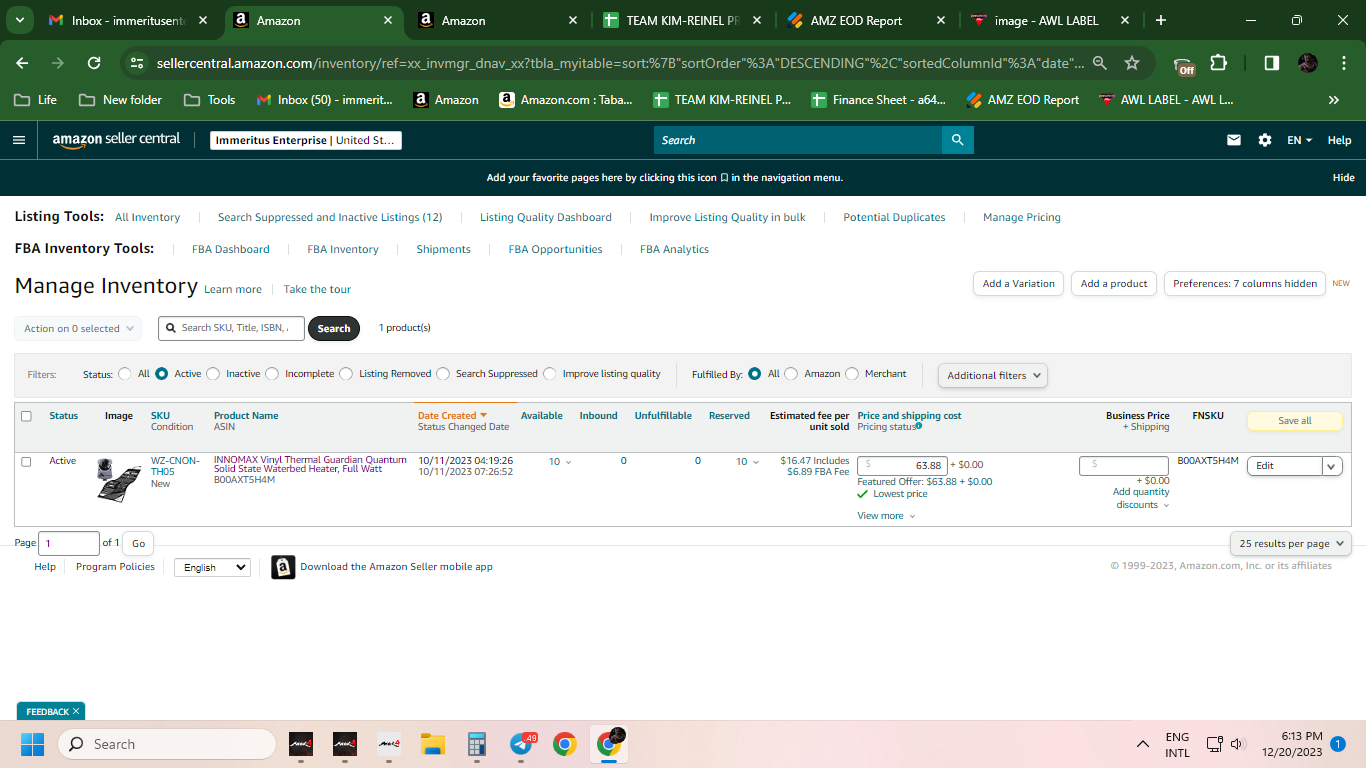
Task: Open the Messages mail icon
Action: tap(1234, 140)
